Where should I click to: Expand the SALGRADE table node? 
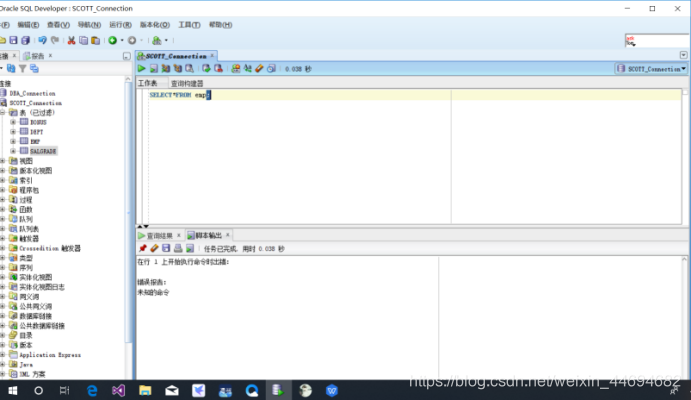pos(13,151)
